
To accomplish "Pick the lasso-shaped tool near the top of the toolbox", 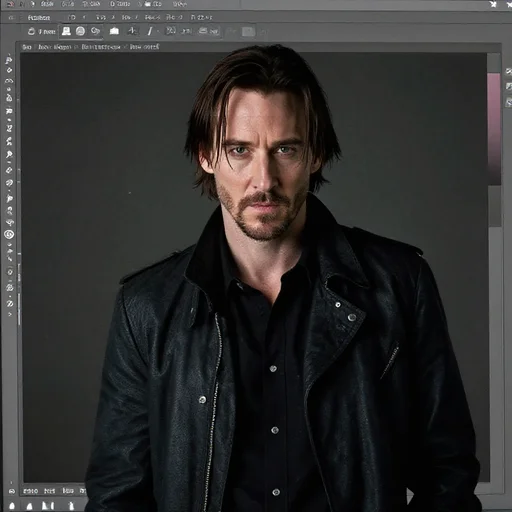I will coord(9,81).
